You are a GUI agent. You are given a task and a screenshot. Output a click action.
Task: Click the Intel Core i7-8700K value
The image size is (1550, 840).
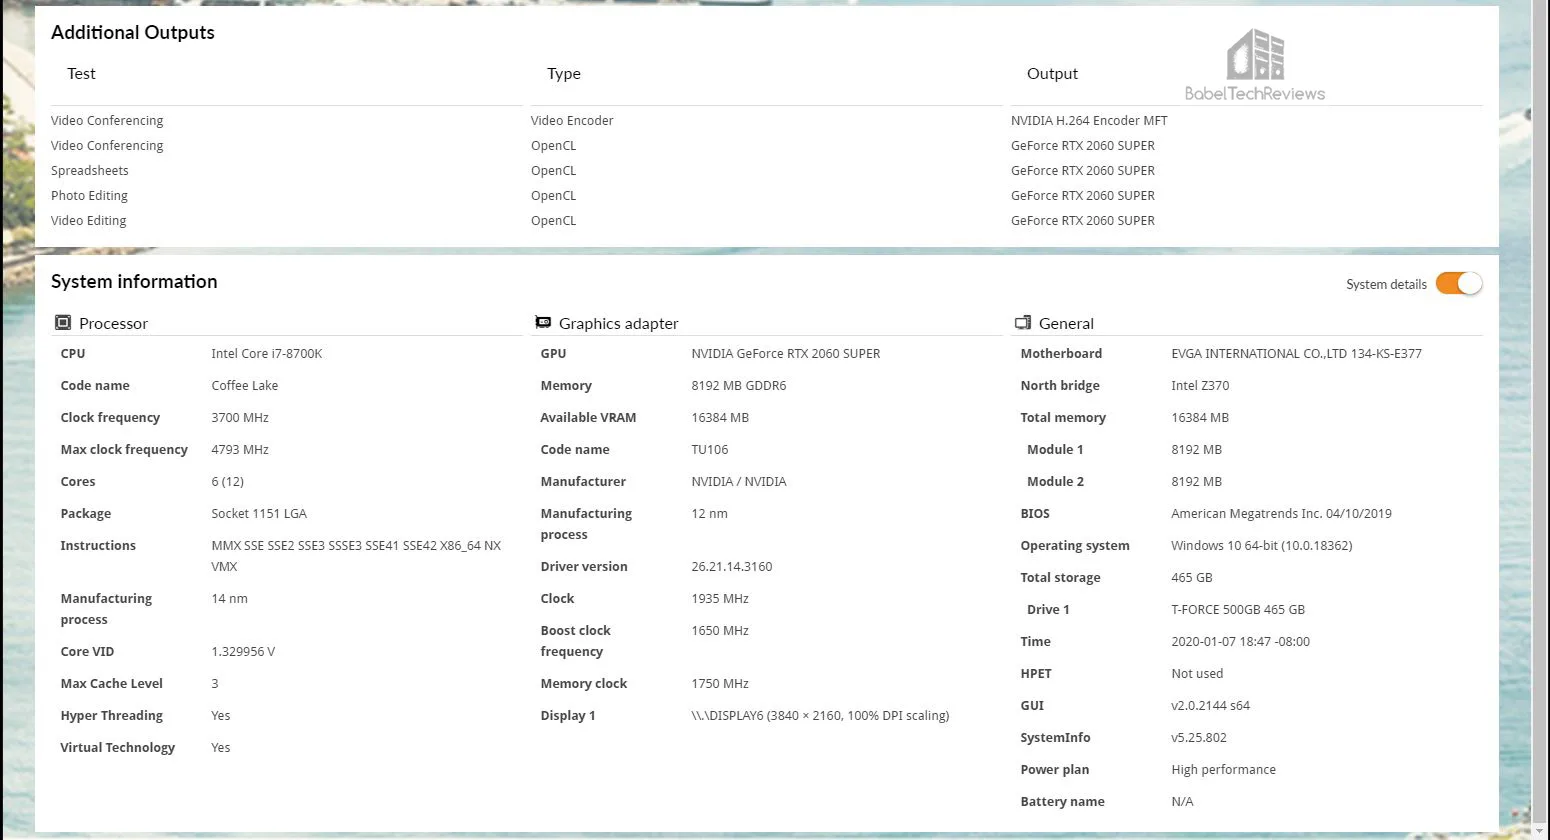(267, 354)
